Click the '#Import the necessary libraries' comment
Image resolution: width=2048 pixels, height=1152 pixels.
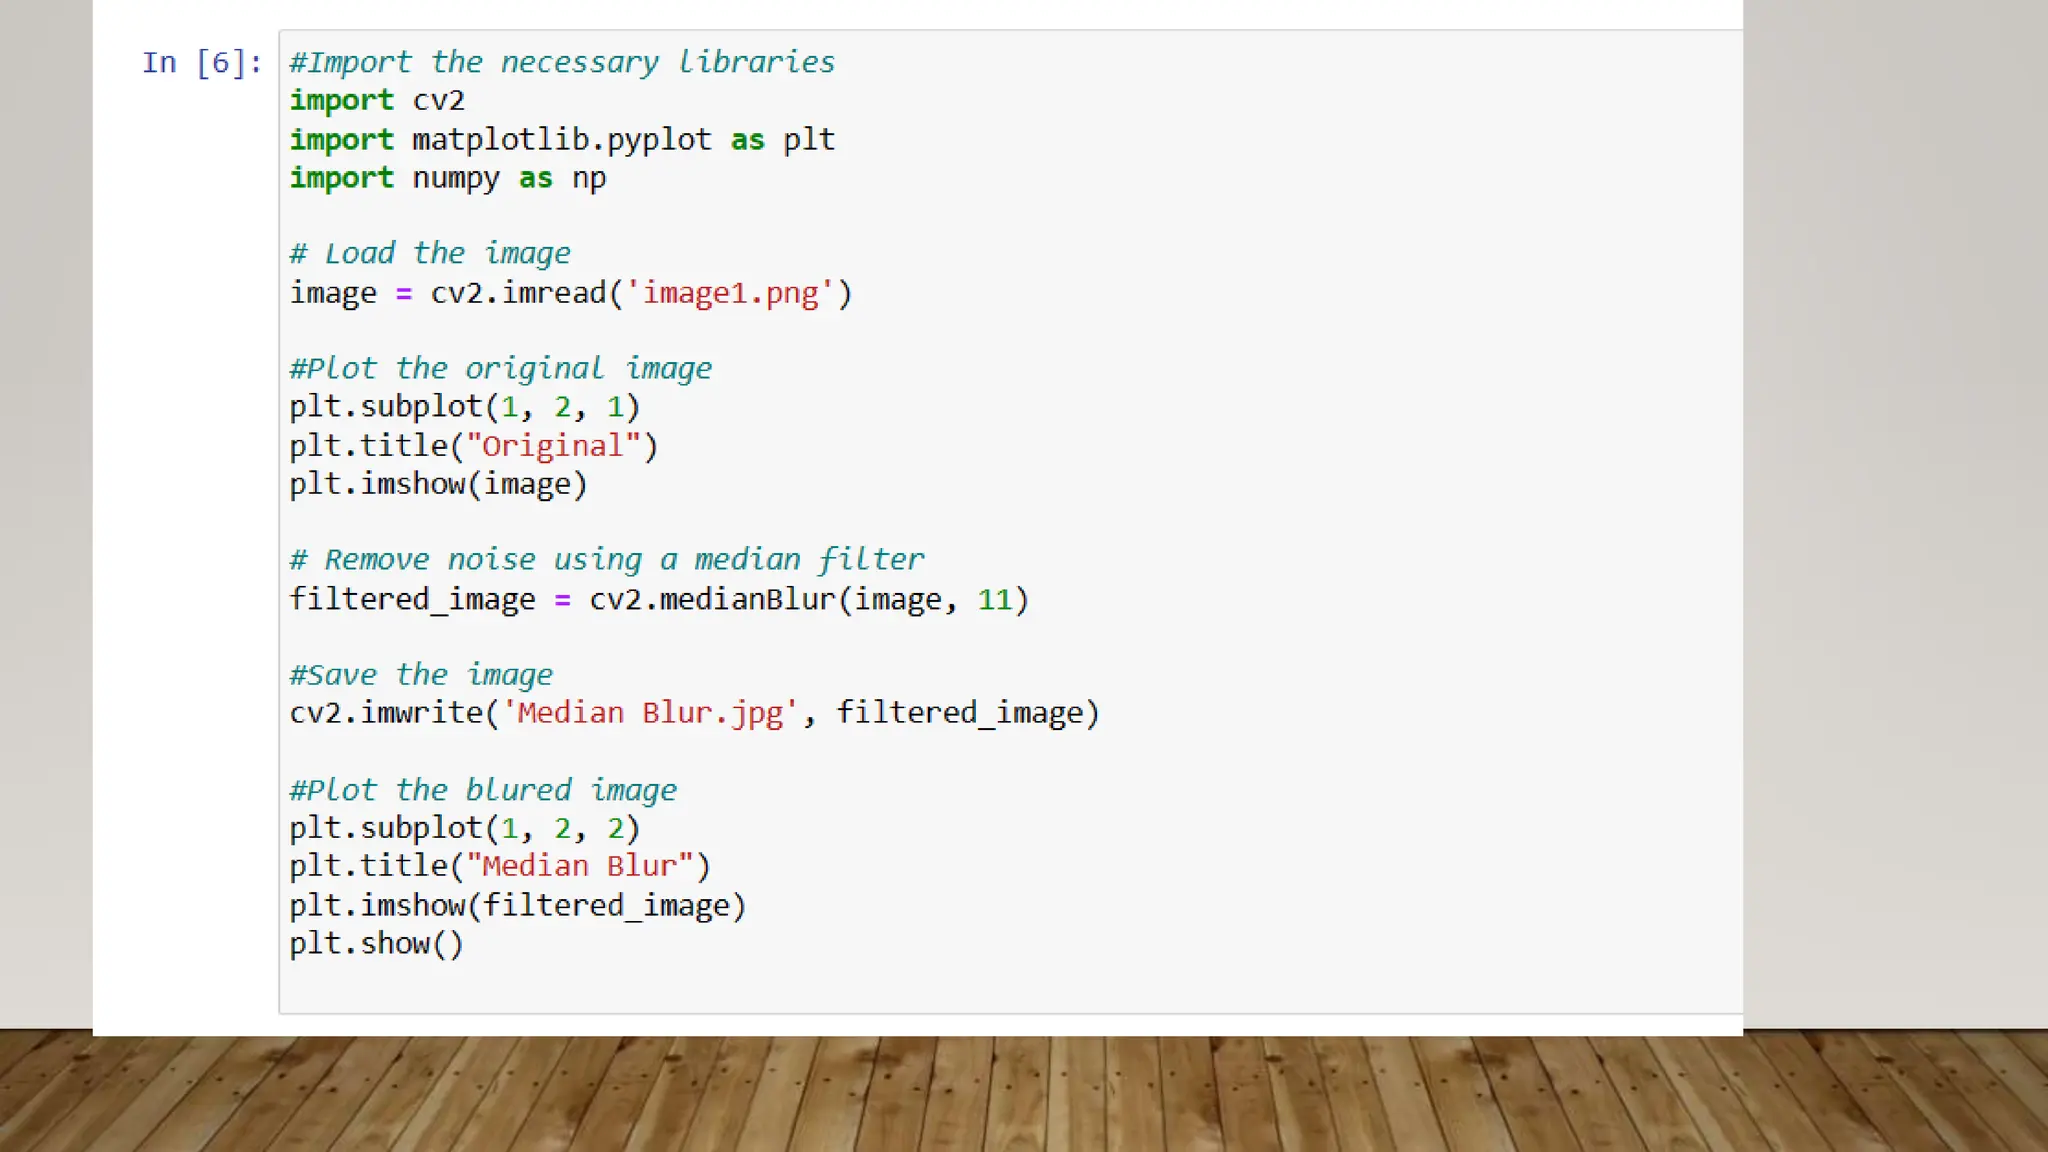tap(561, 62)
